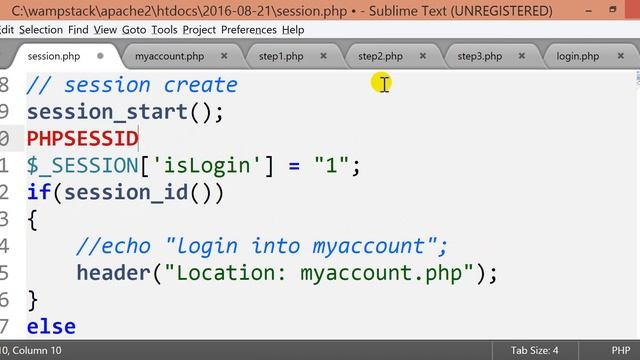Open the Goto menu
This screenshot has height=360, width=640.
click(134, 30)
